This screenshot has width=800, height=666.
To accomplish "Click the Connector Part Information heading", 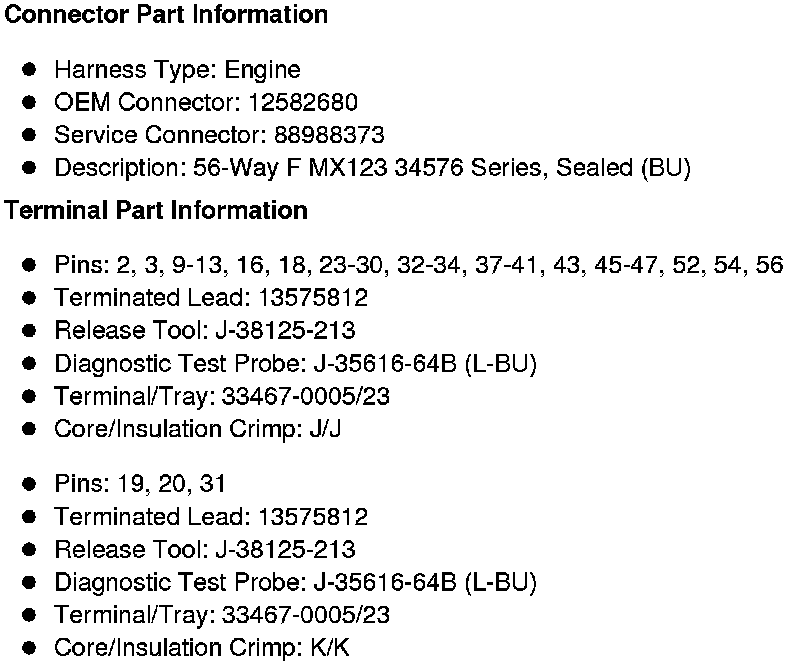I will [166, 15].
